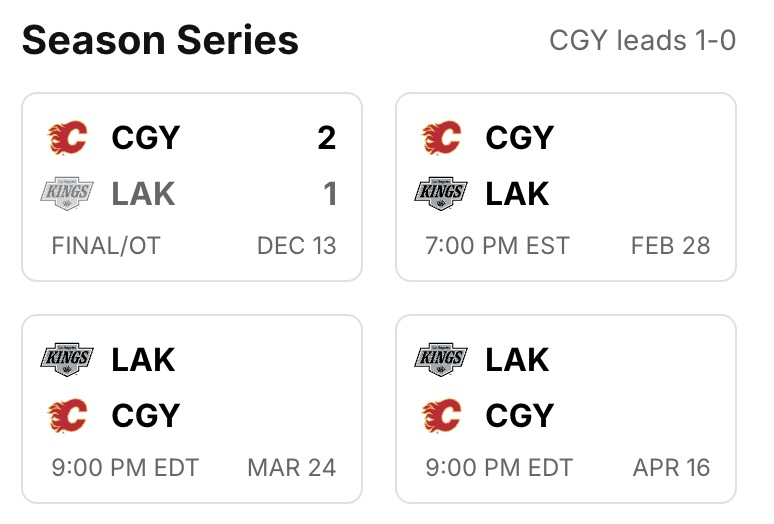Click Flames logo in Mar 24 game
This screenshot has width=774, height=524.
click(x=67, y=415)
